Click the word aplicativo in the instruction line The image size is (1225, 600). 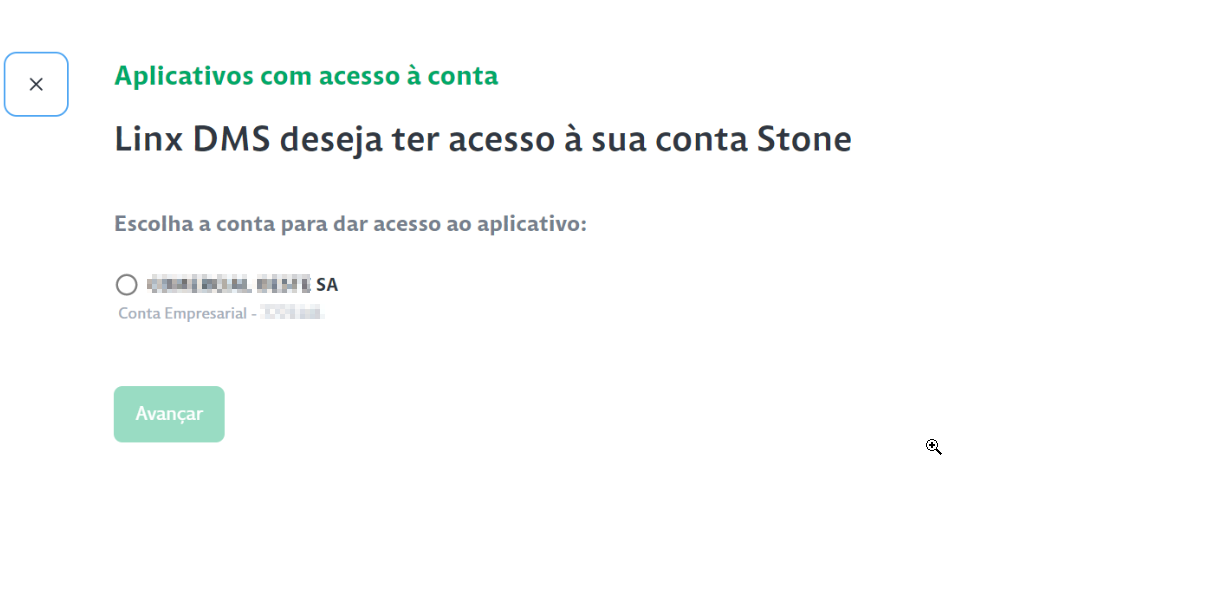click(x=530, y=224)
